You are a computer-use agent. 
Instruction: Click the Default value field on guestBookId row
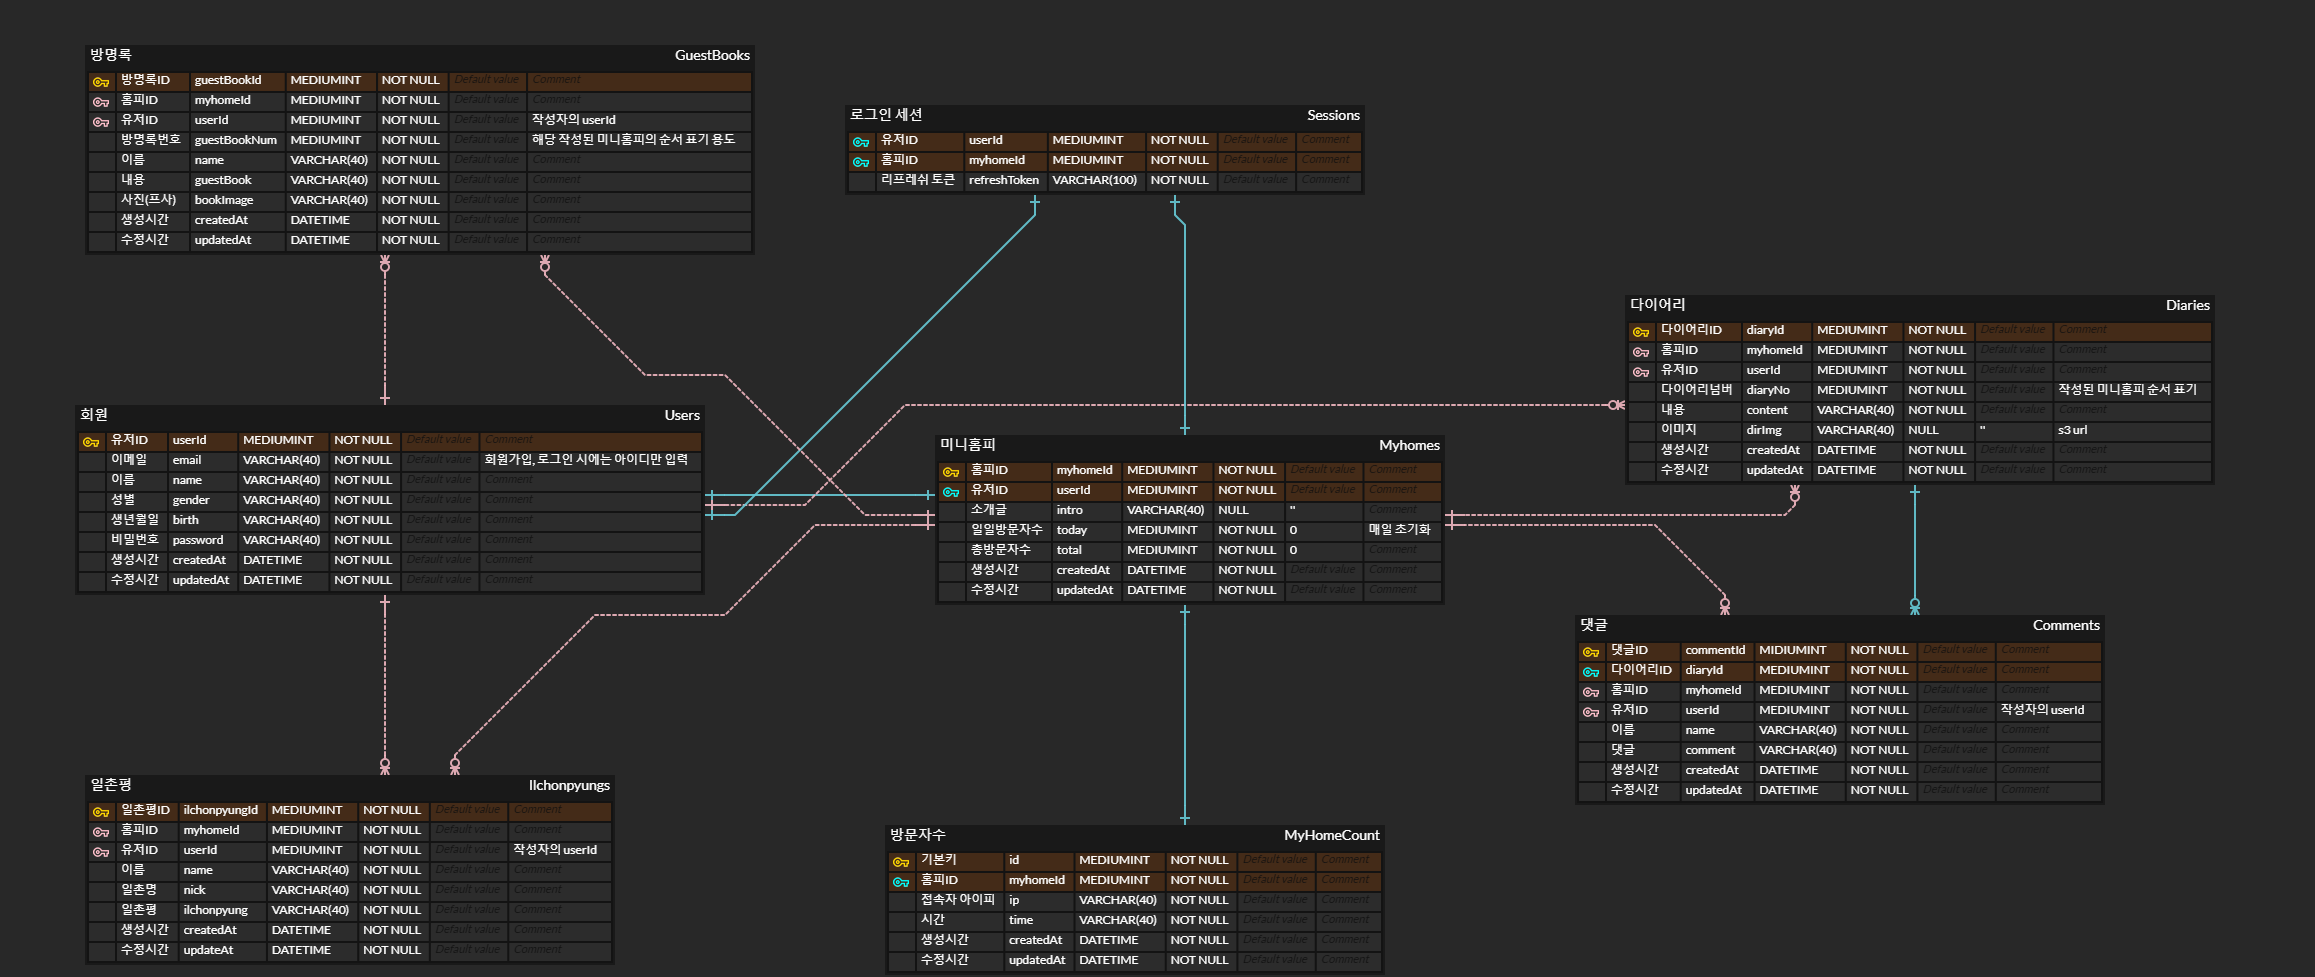click(488, 80)
